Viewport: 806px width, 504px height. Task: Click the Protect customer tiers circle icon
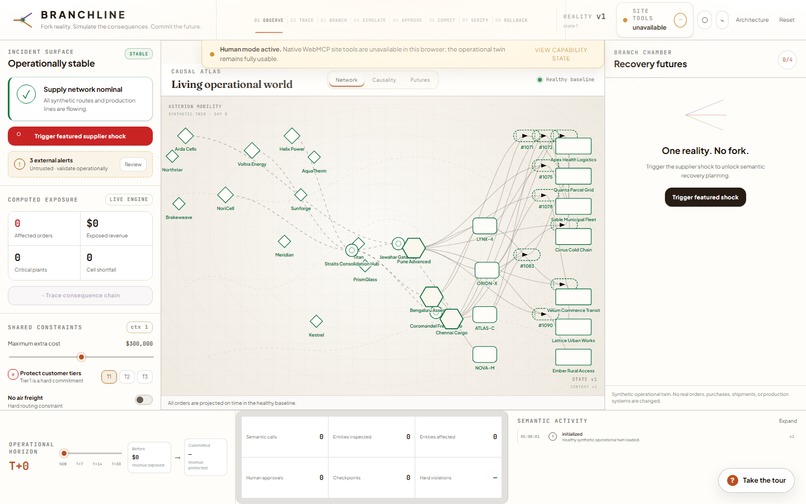(13, 374)
